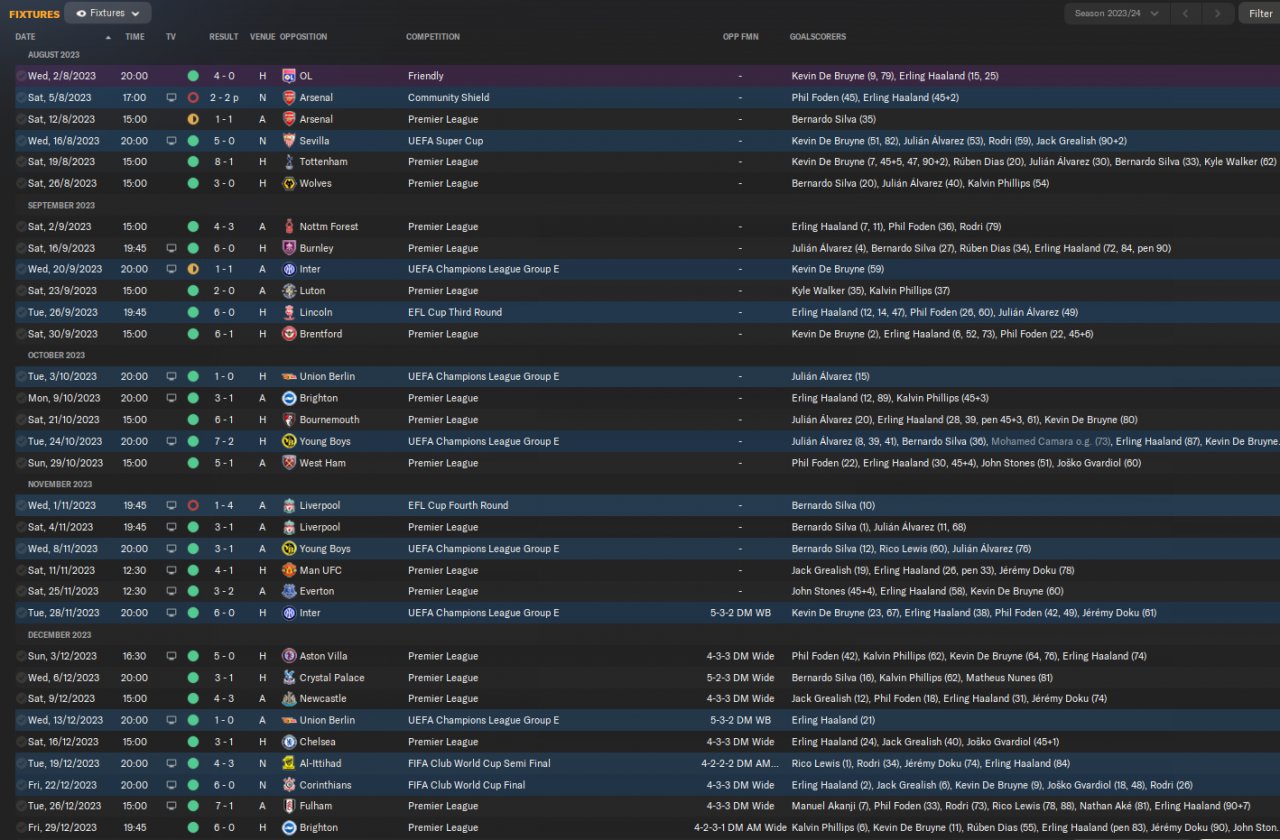Click the Friendly competition text
Image resolution: width=1280 pixels, height=840 pixels.
[426, 76]
